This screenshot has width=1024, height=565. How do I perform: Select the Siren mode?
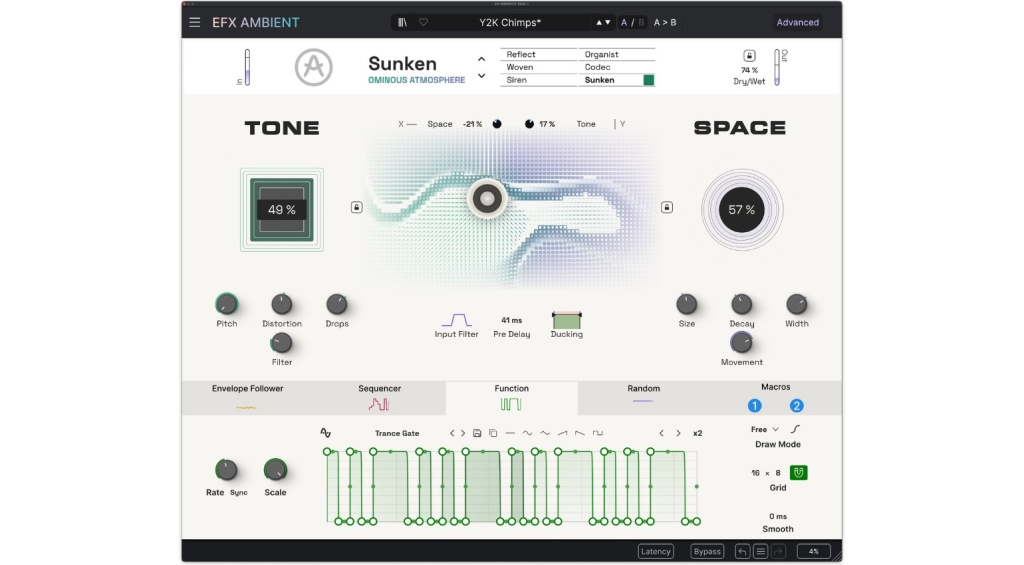pos(539,80)
